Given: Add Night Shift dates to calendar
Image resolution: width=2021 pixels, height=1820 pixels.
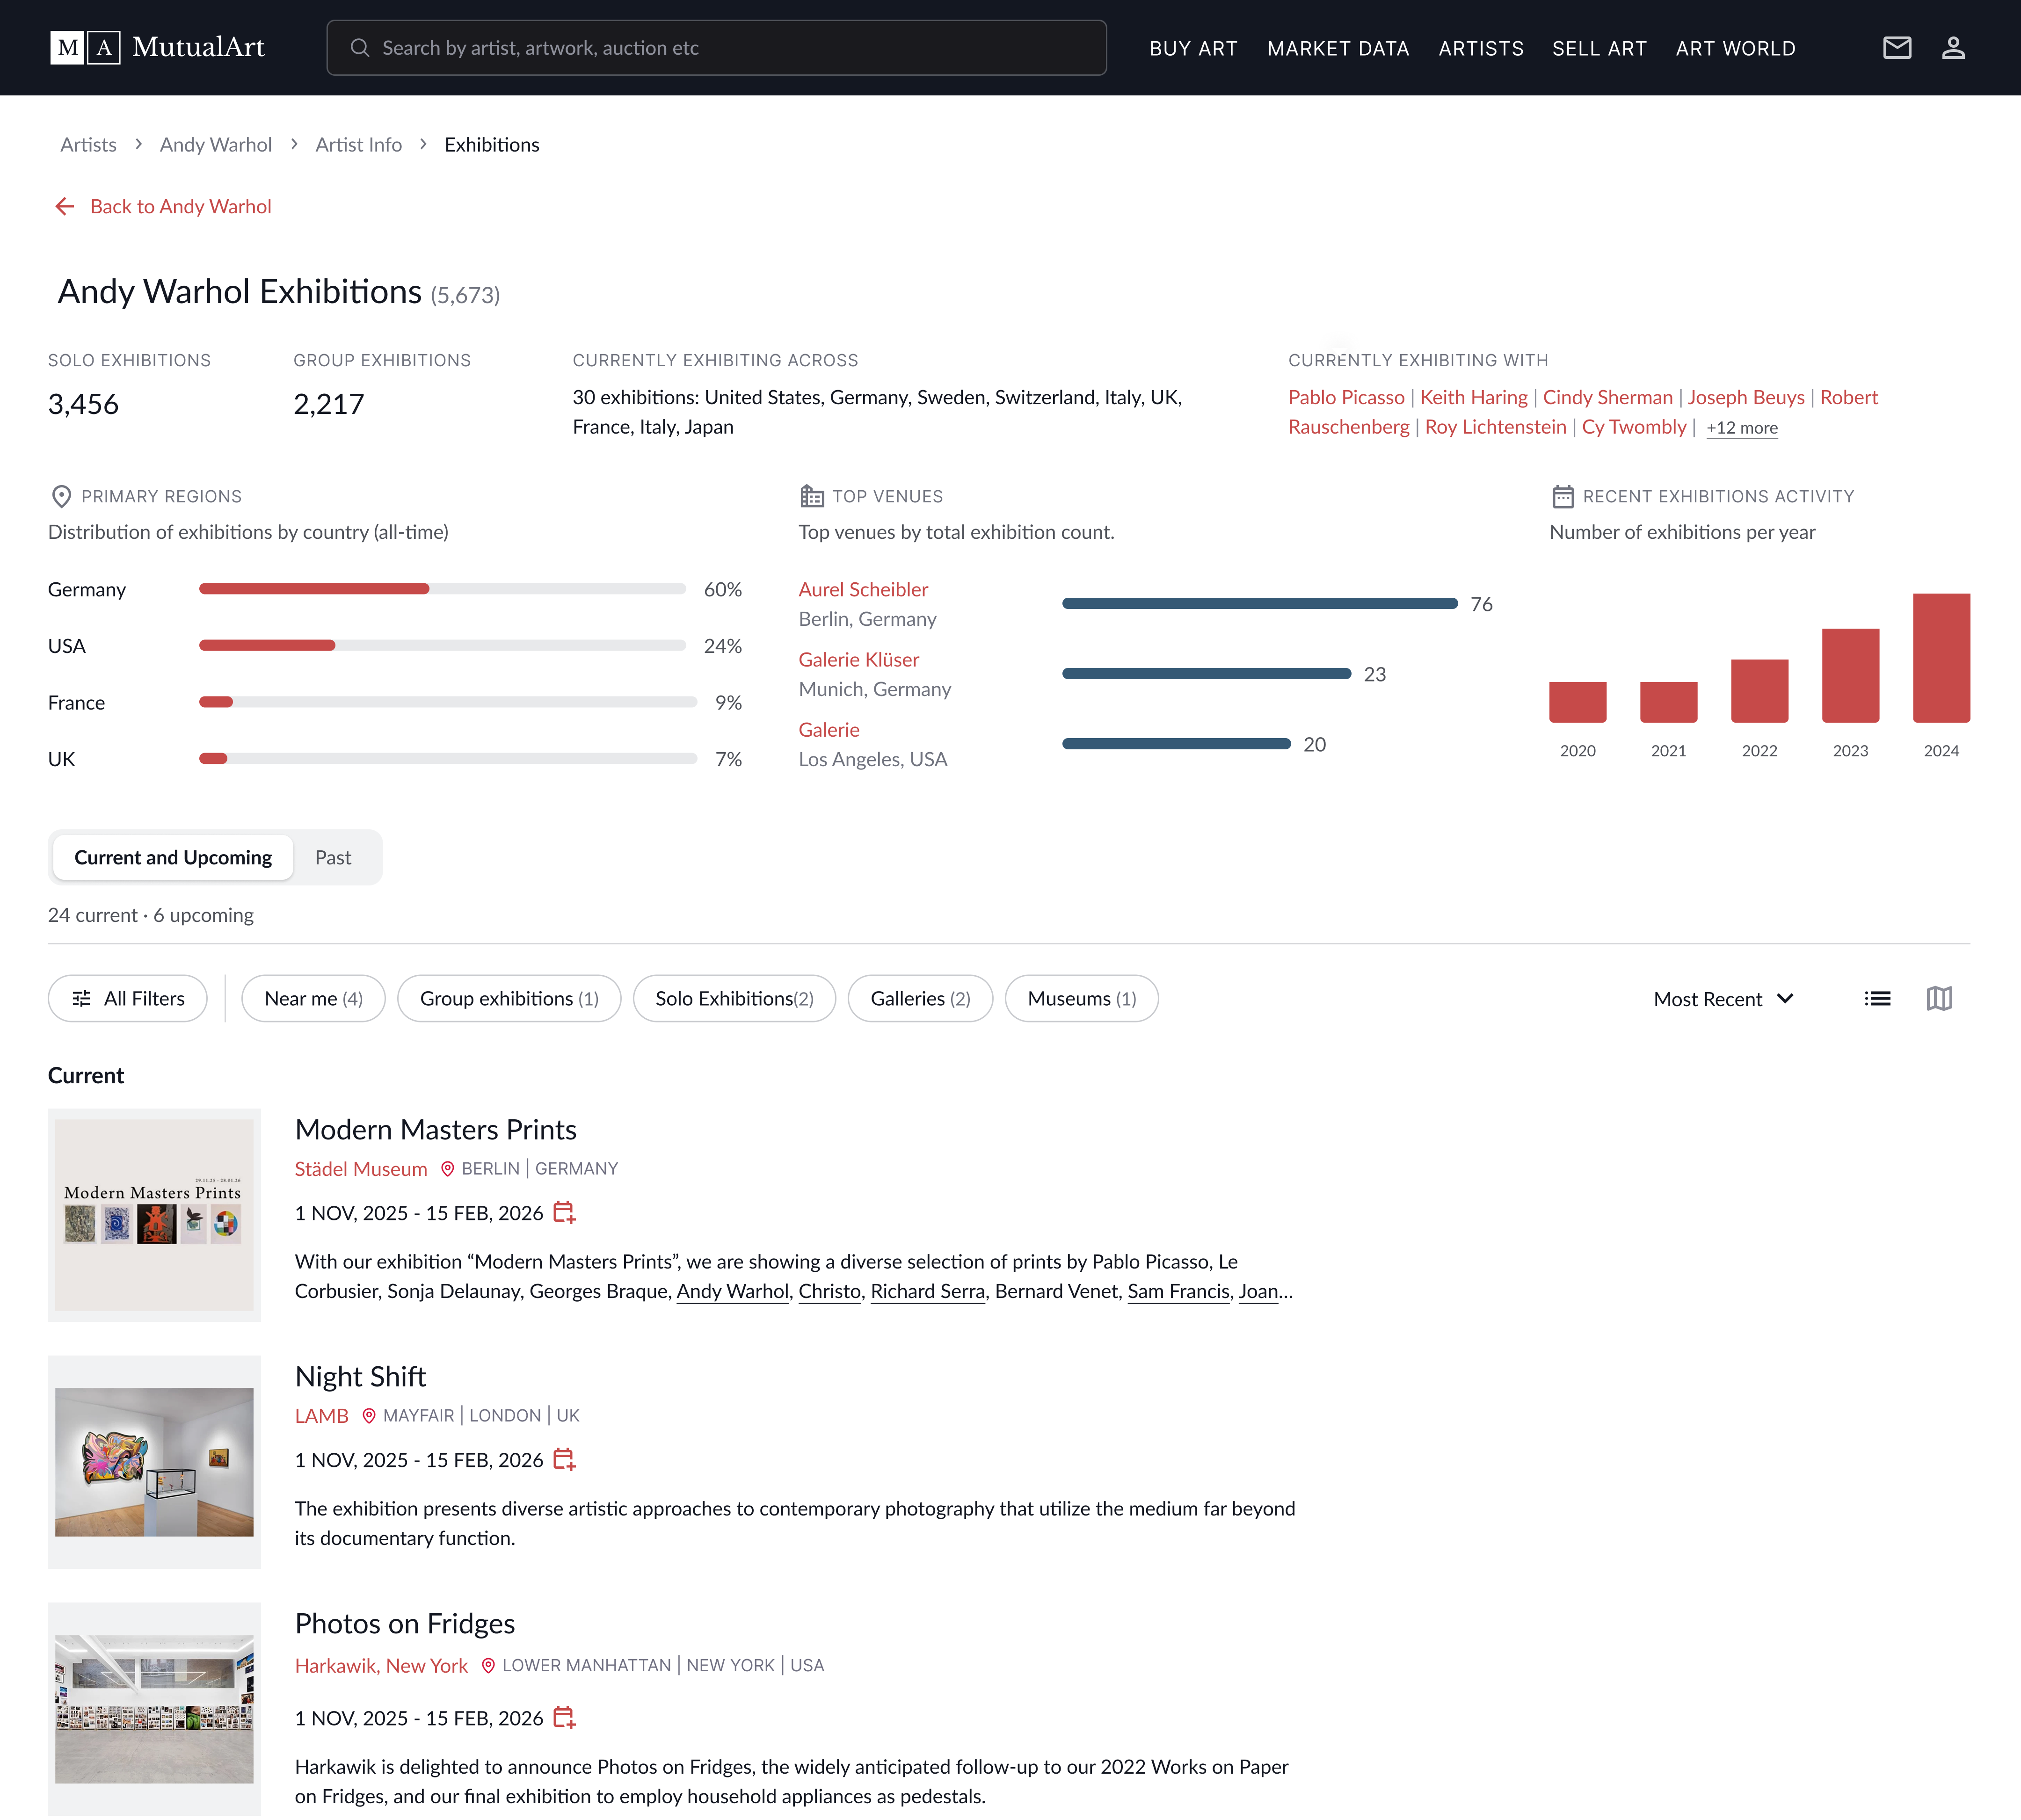Looking at the screenshot, I should tap(564, 1459).
